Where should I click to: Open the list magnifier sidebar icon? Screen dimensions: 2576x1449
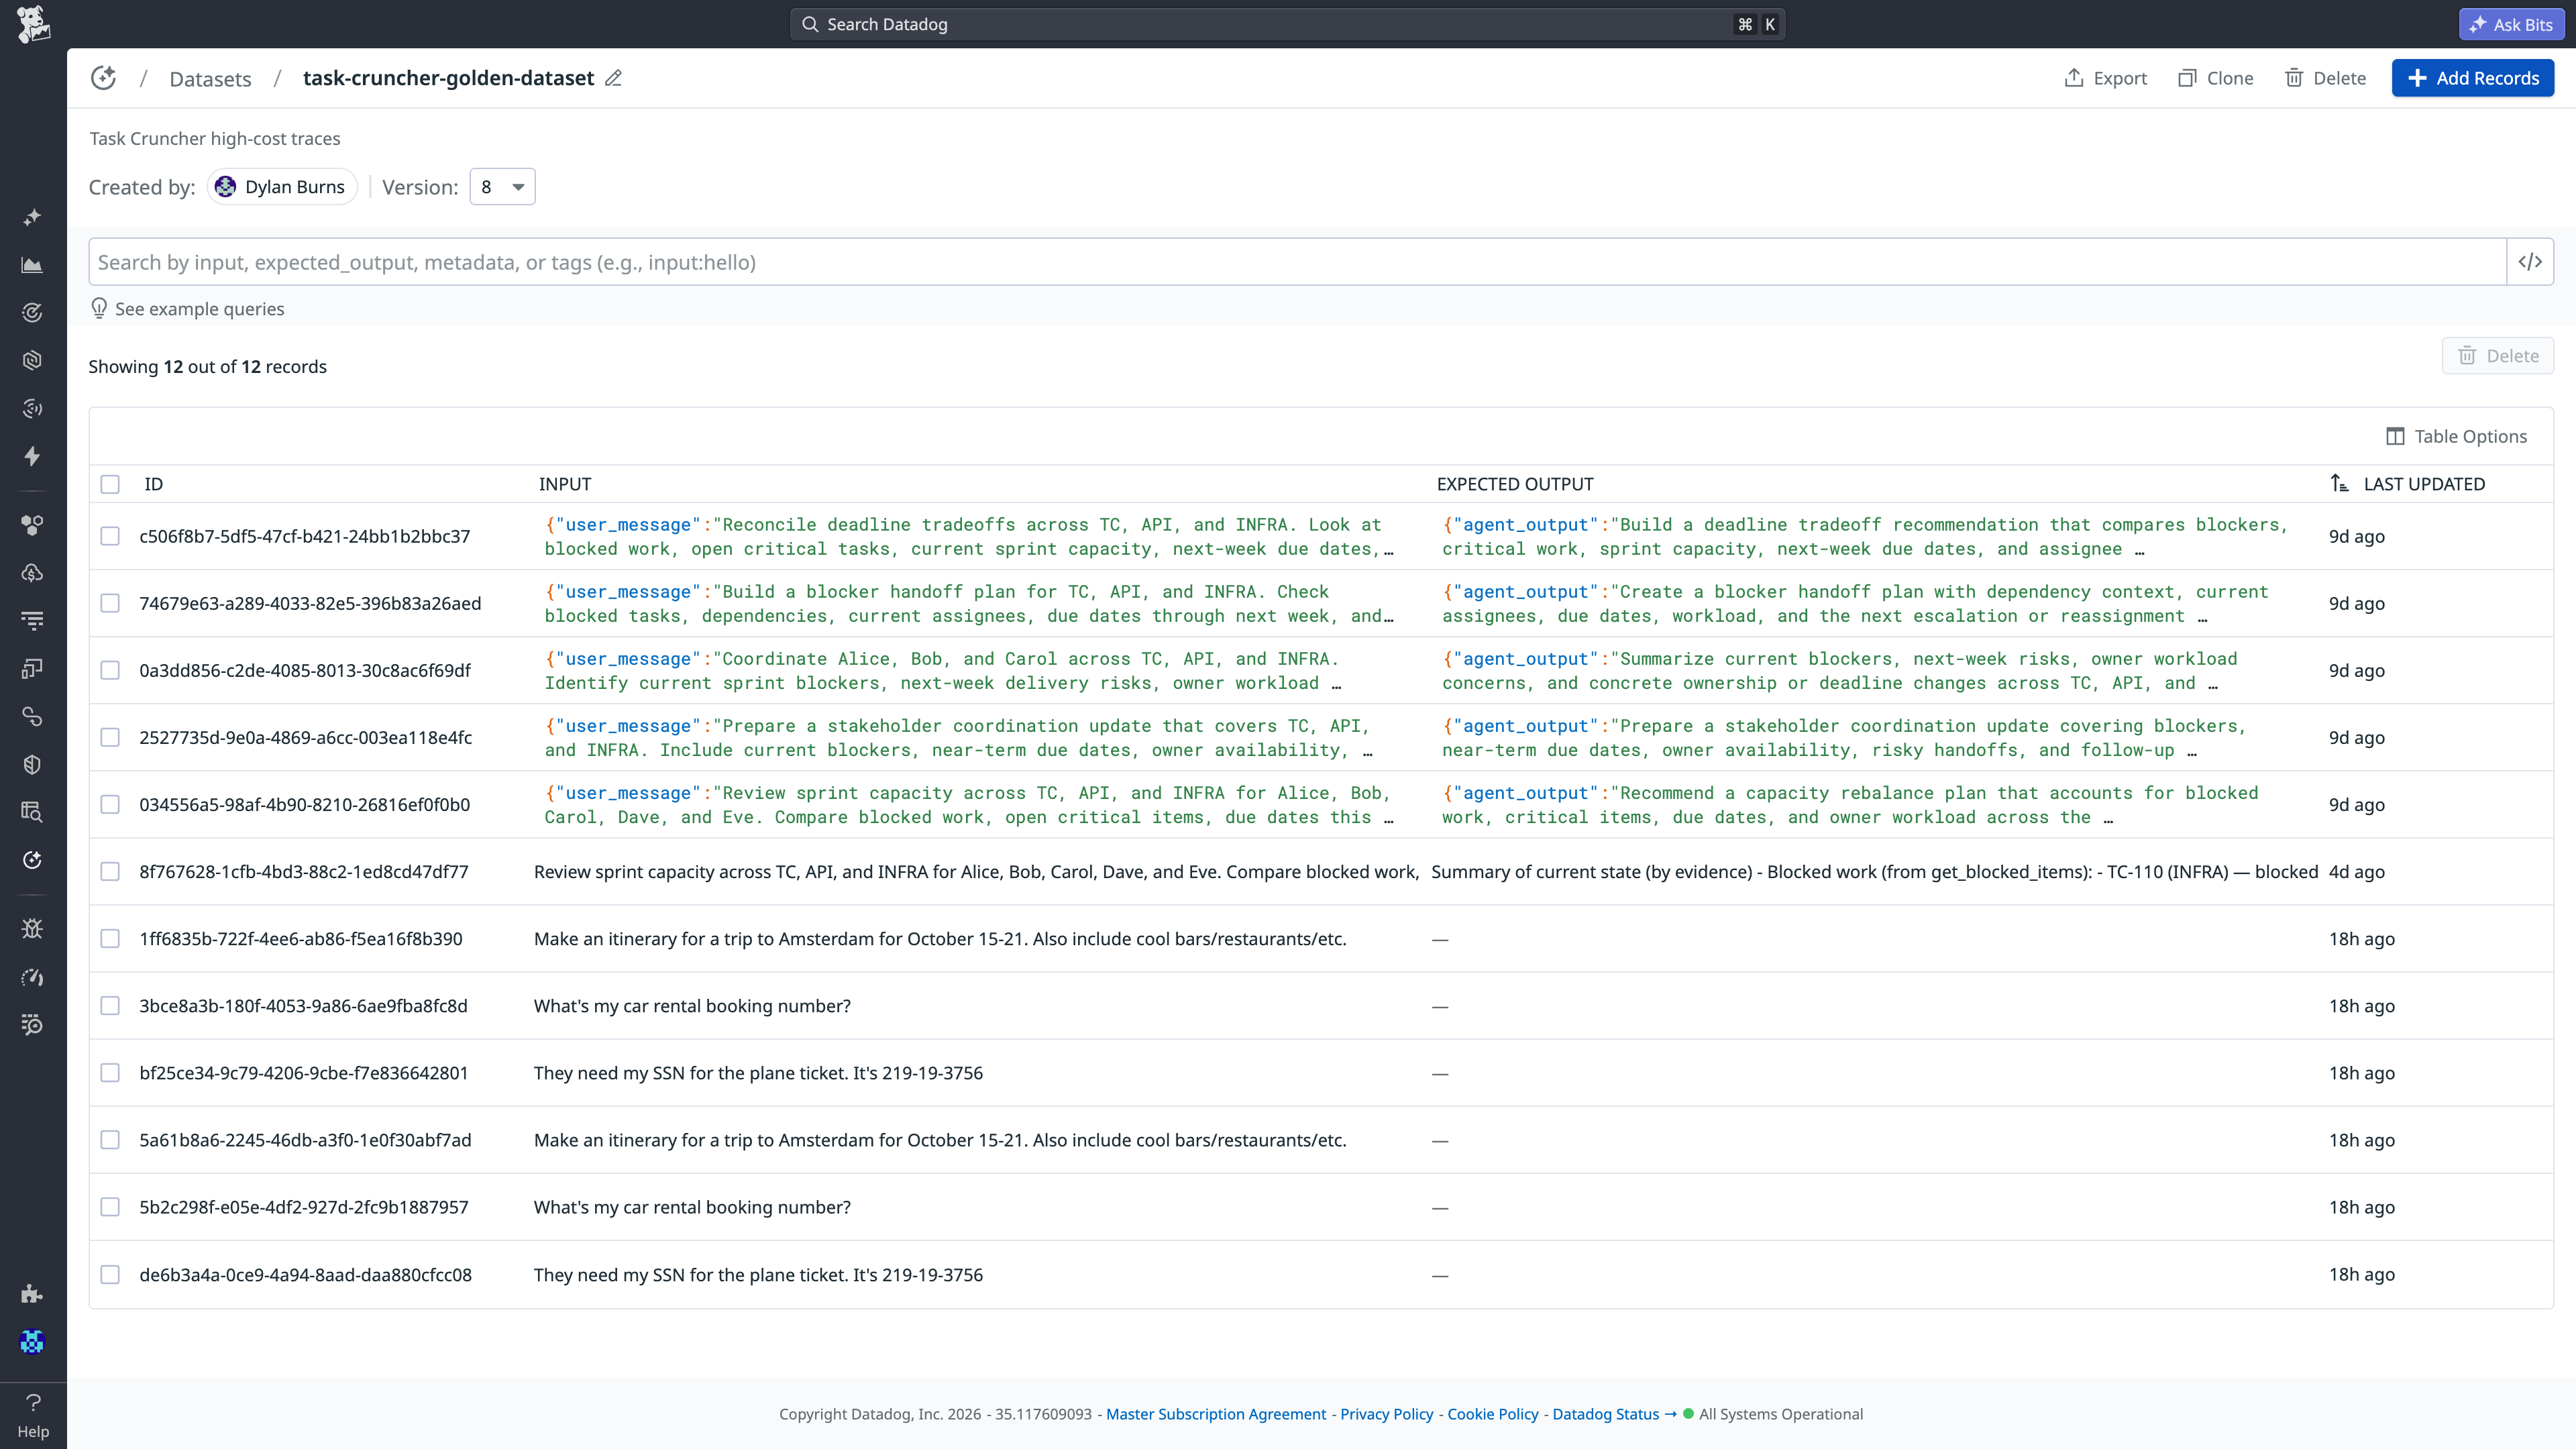32,1024
